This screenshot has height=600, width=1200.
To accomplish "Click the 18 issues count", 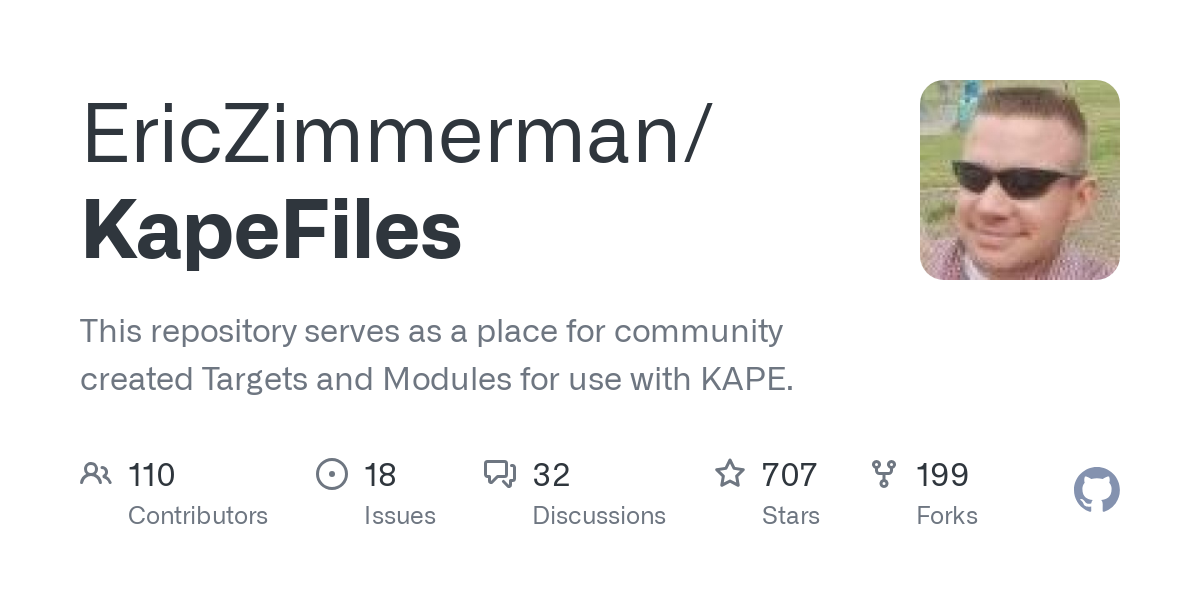I will (x=380, y=475).
